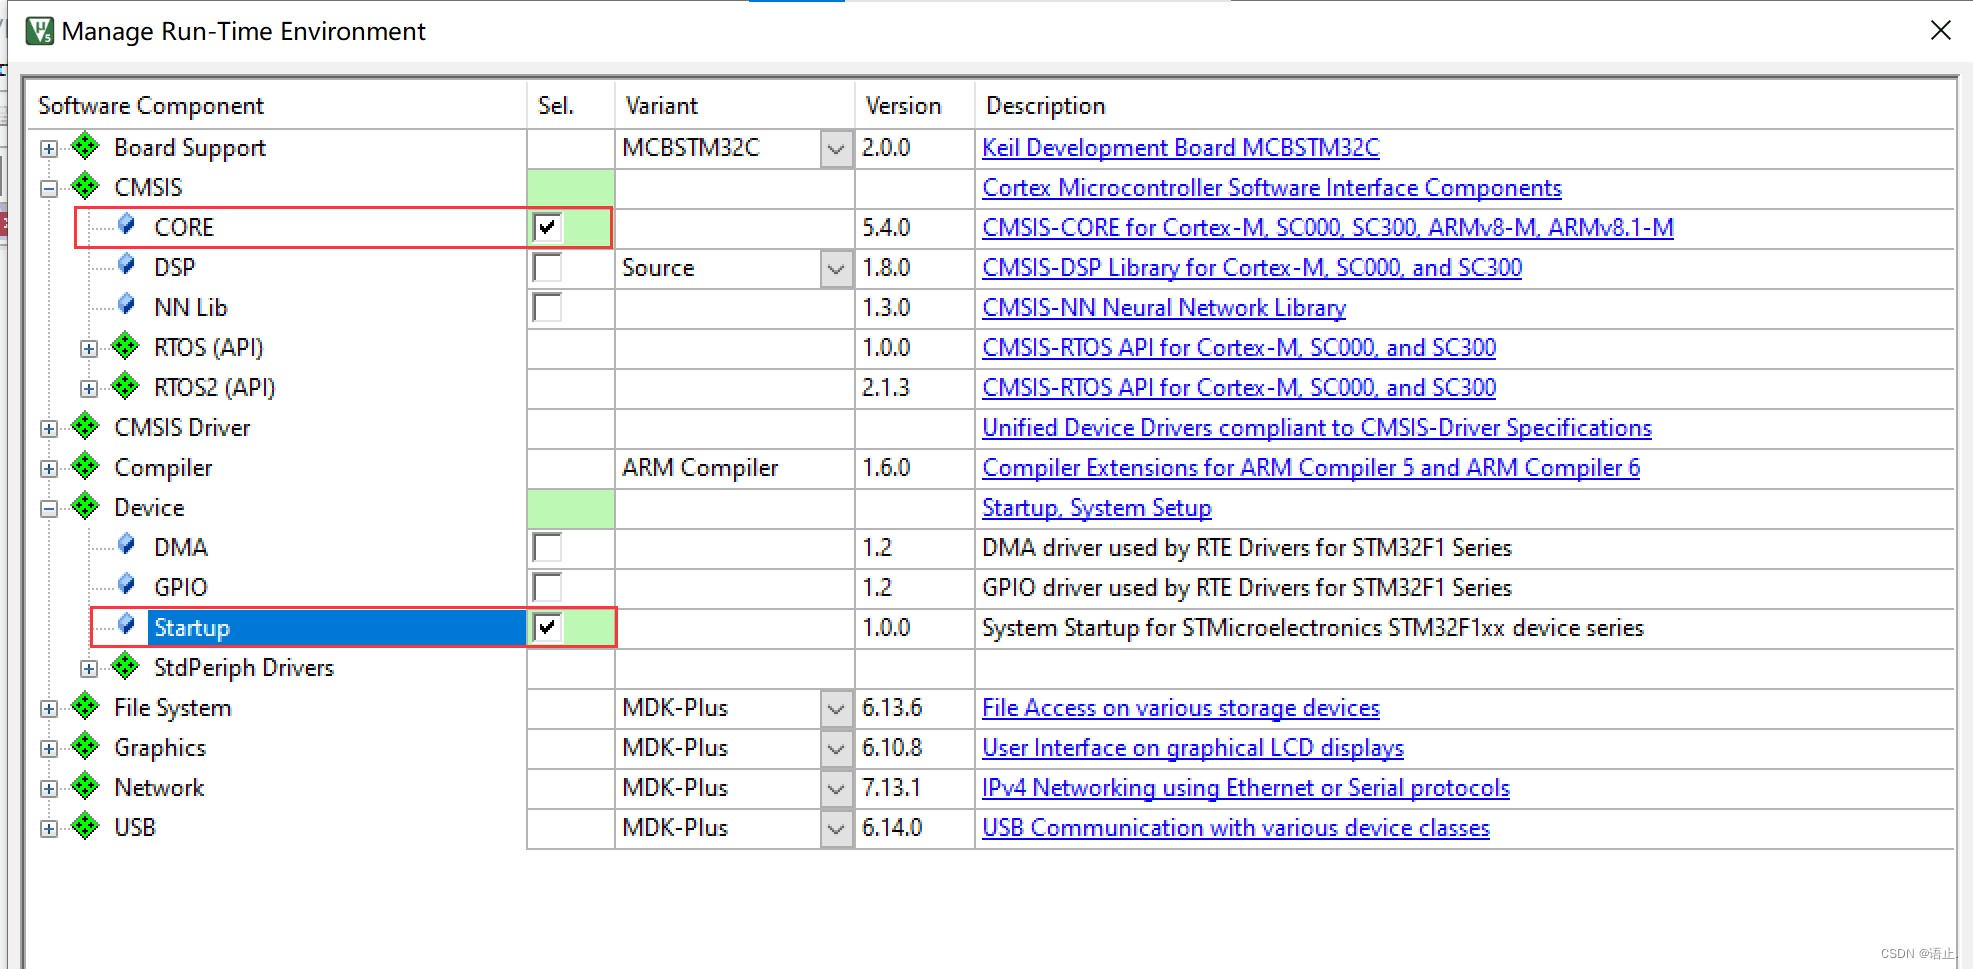This screenshot has width=1973, height=969.
Task: Click the DSP blue component icon
Action: pyautogui.click(x=126, y=265)
